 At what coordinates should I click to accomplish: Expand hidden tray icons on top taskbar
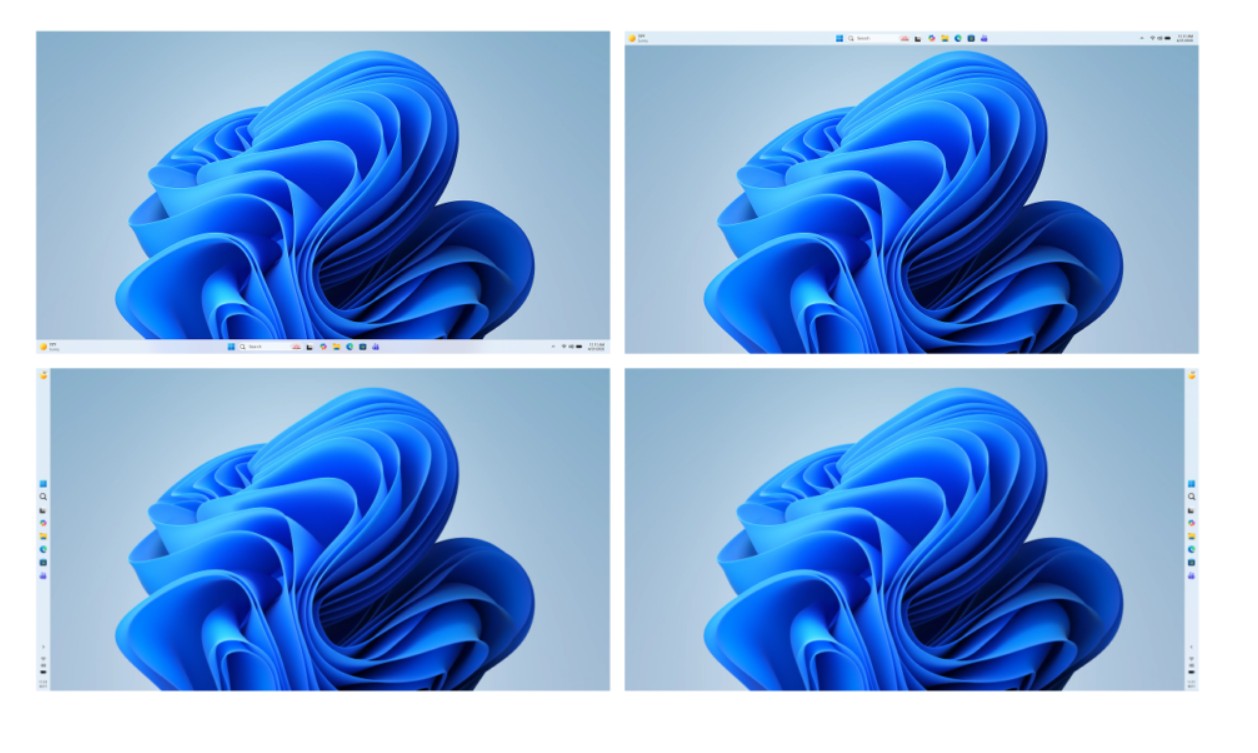point(1141,38)
